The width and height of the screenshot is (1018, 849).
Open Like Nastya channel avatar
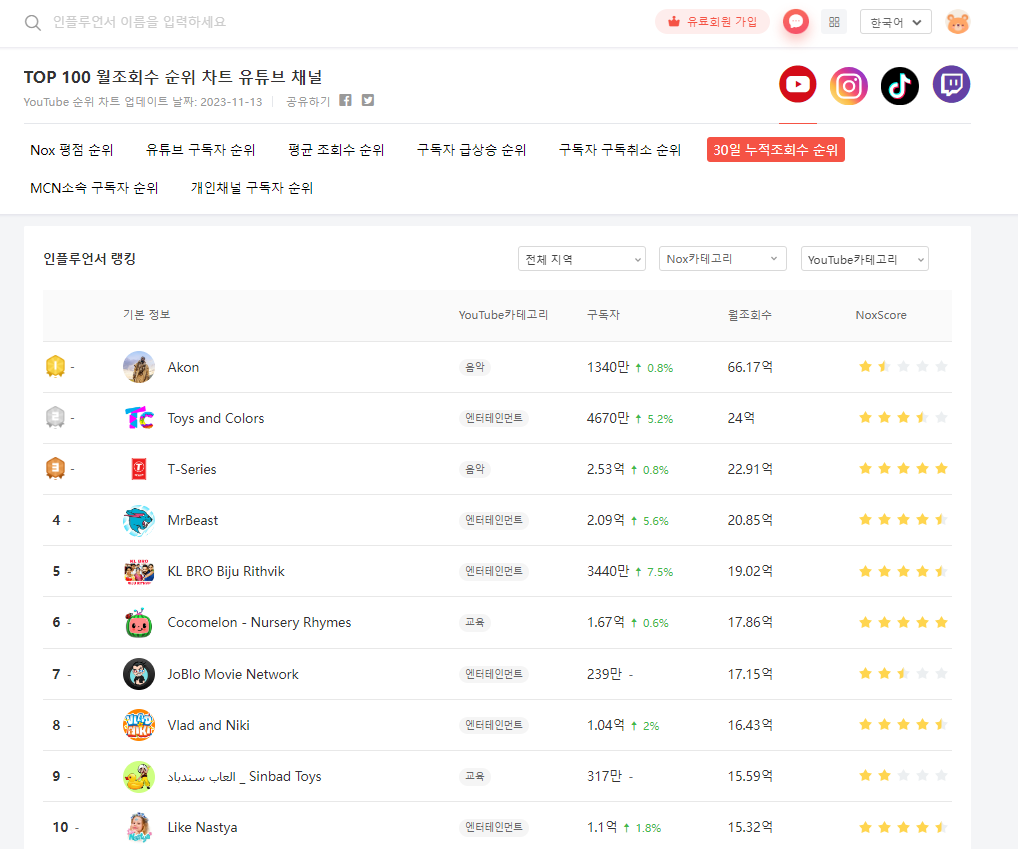click(139, 827)
